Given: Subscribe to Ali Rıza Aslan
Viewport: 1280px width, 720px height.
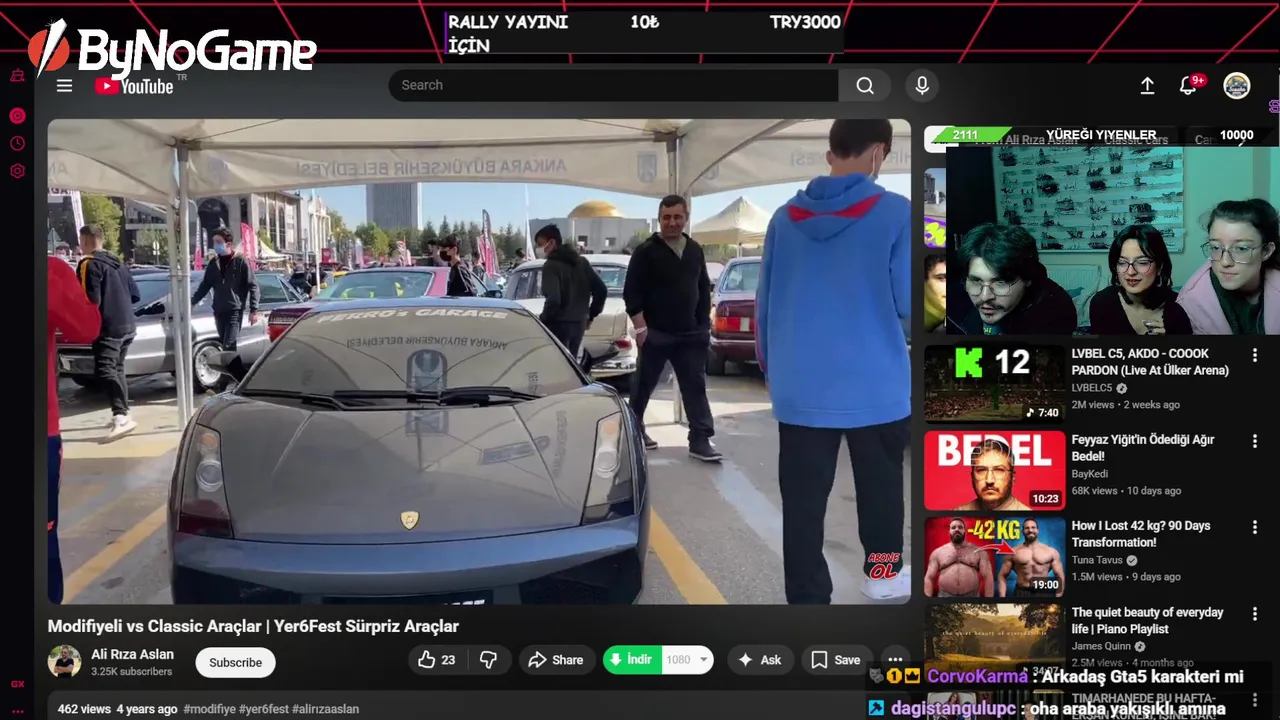Looking at the screenshot, I should [x=235, y=662].
